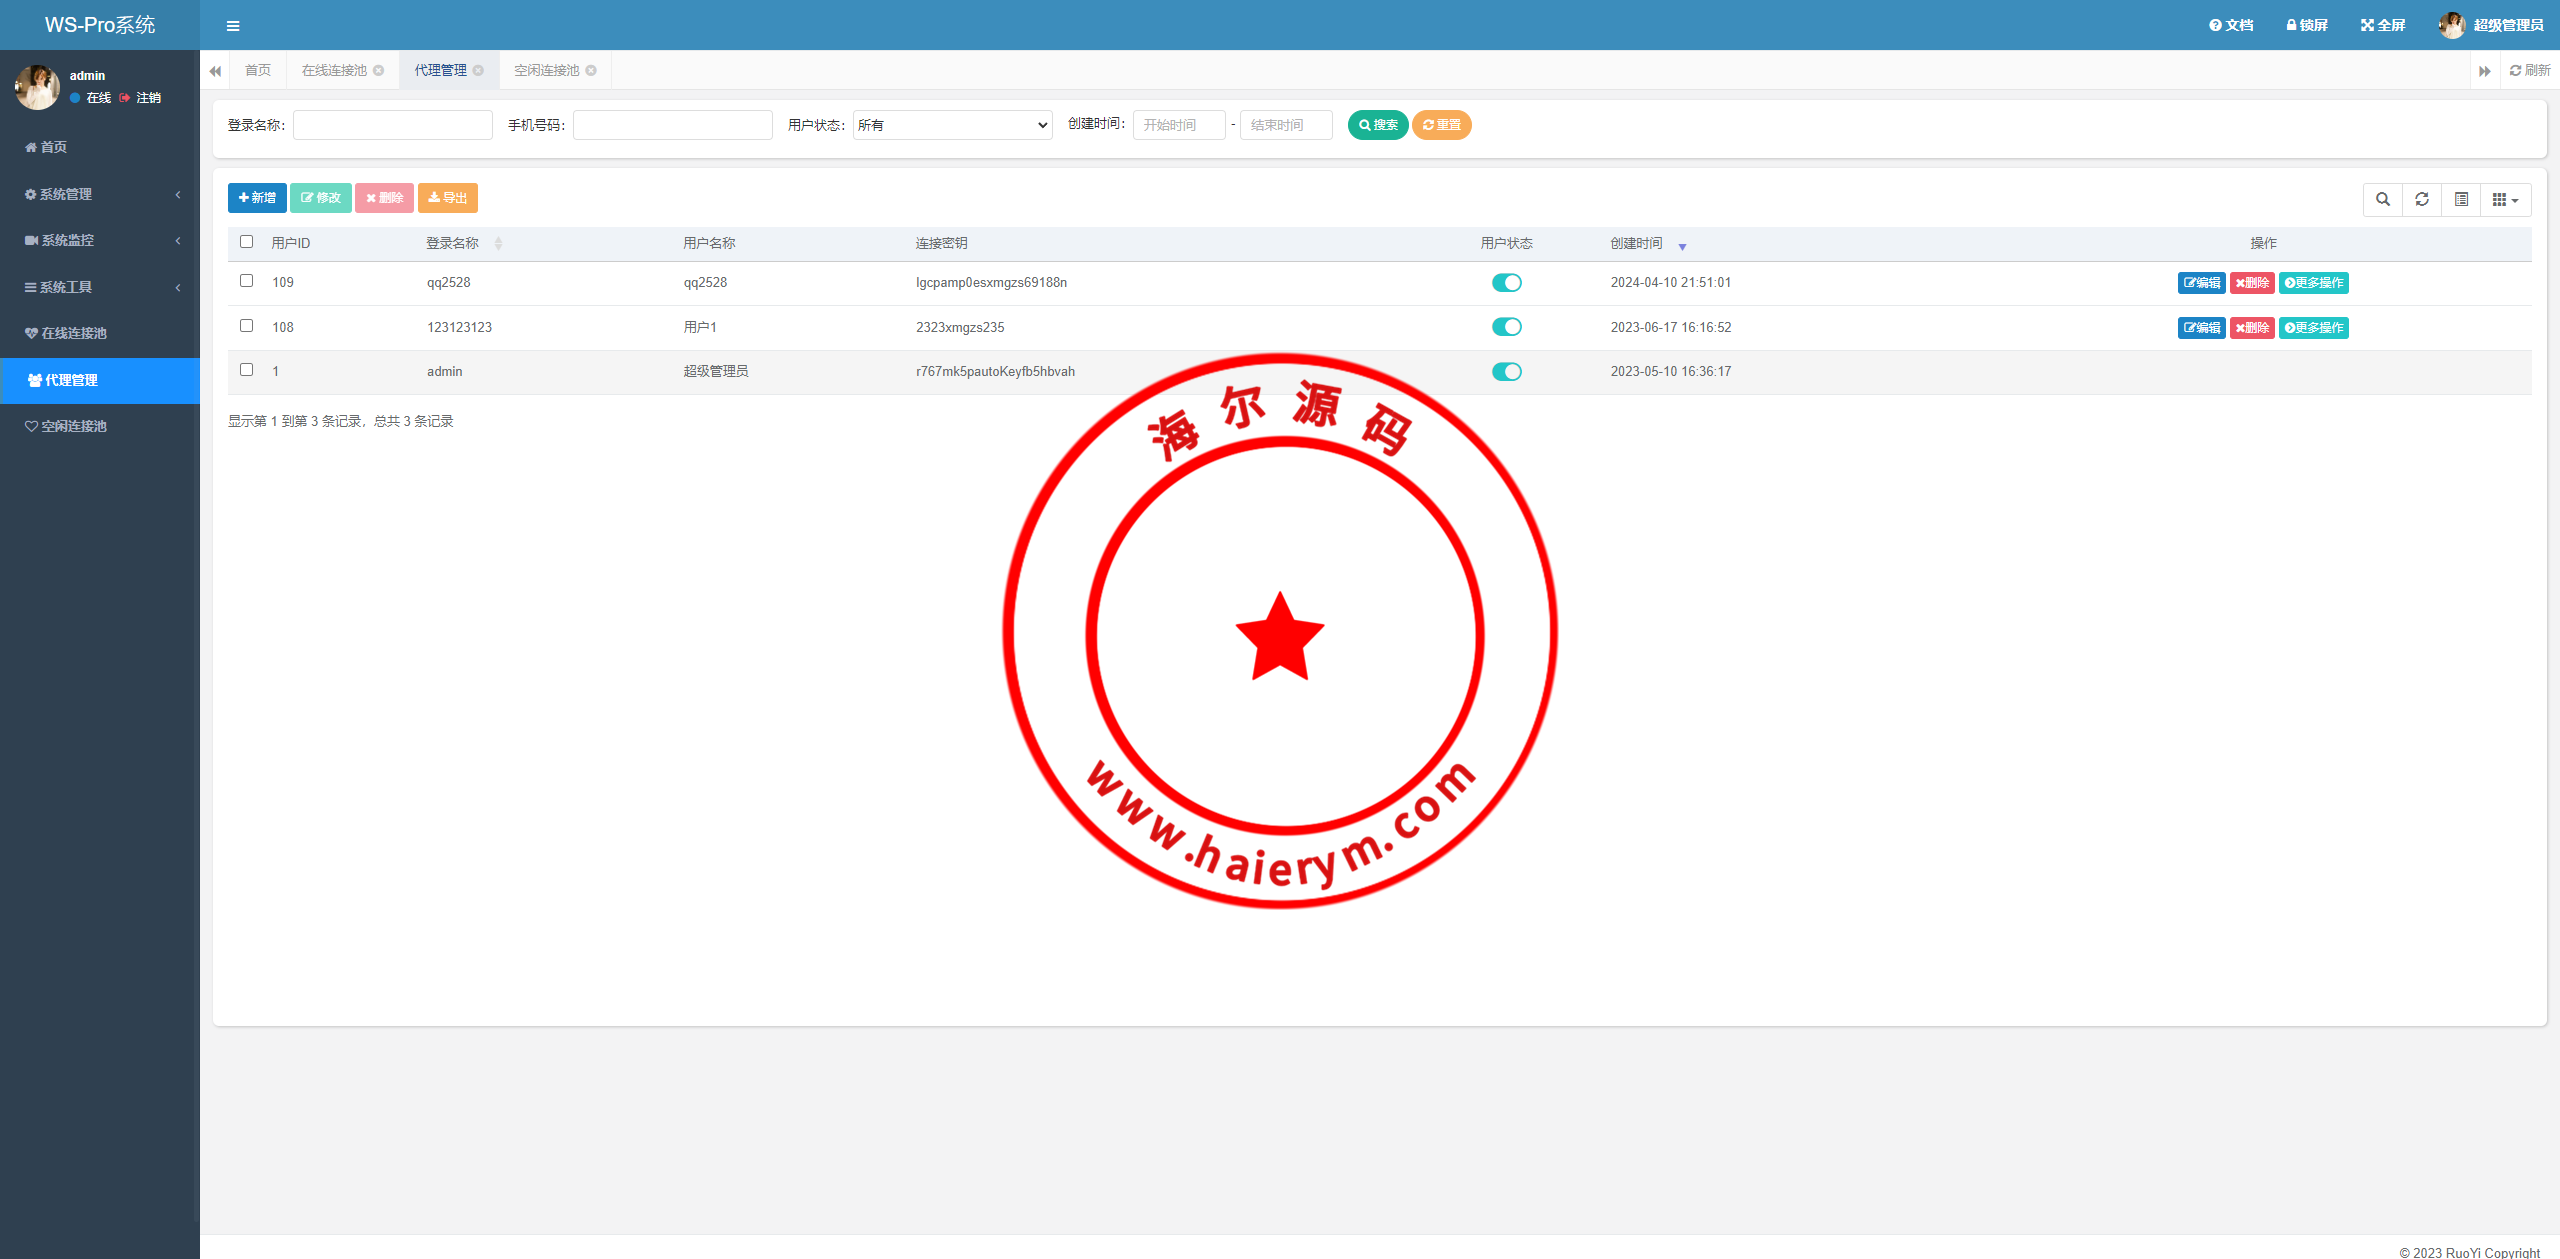Click 更多操作 for user 109

(2313, 283)
